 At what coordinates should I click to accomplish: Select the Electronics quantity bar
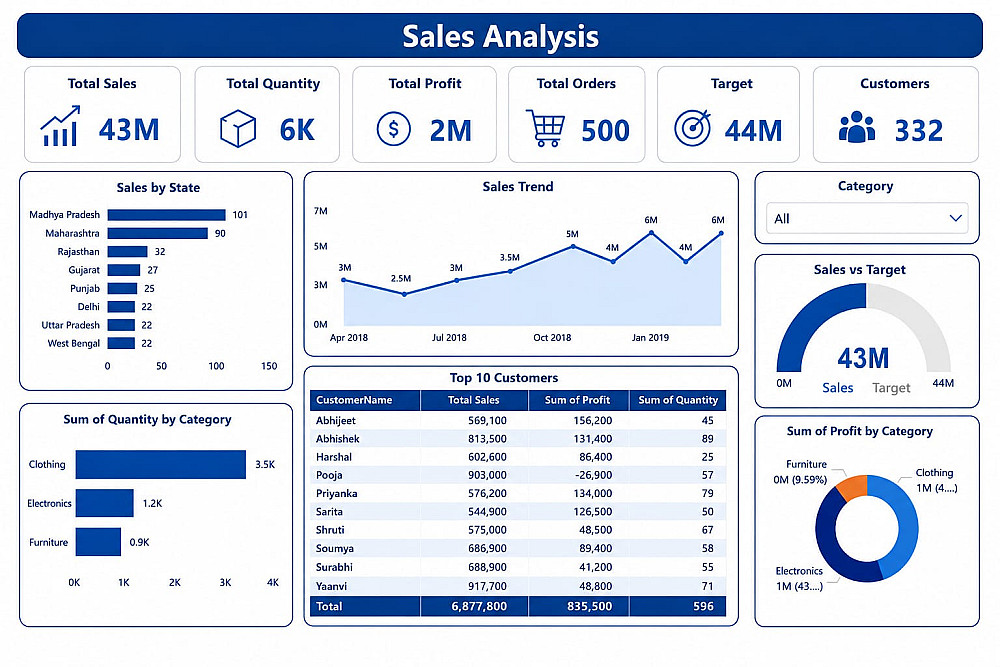pos(105,503)
